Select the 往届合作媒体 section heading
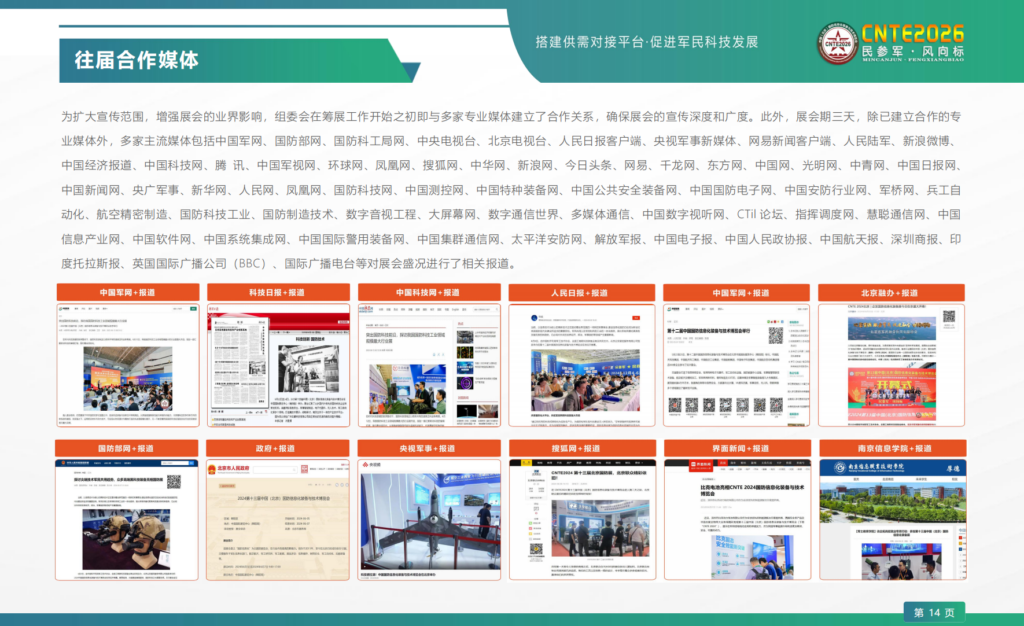 coord(136,59)
